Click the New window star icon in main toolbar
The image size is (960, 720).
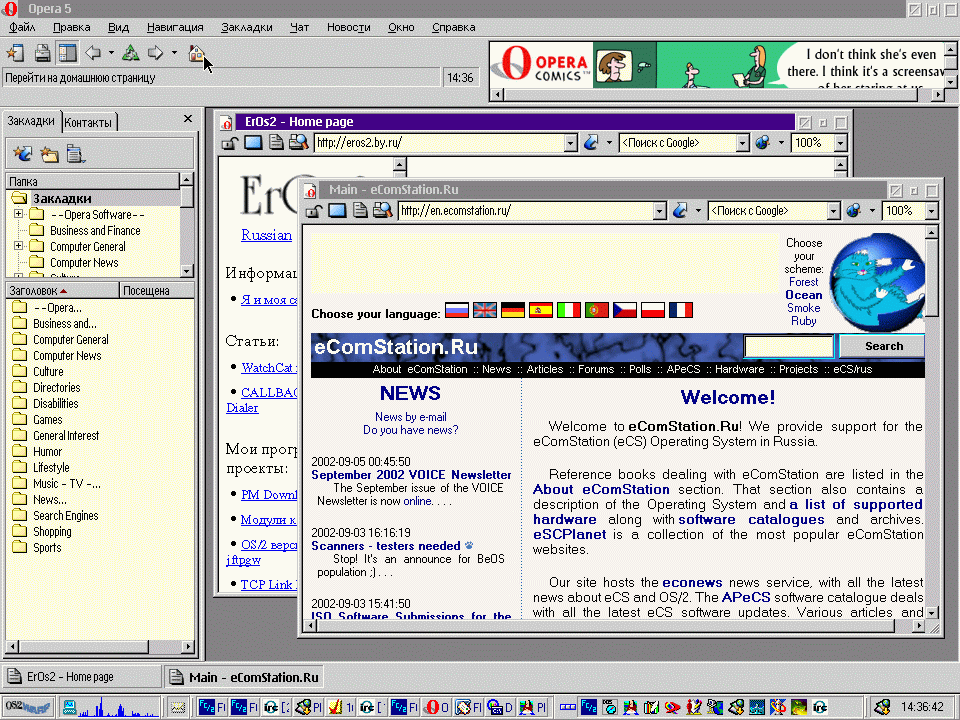(x=15, y=53)
